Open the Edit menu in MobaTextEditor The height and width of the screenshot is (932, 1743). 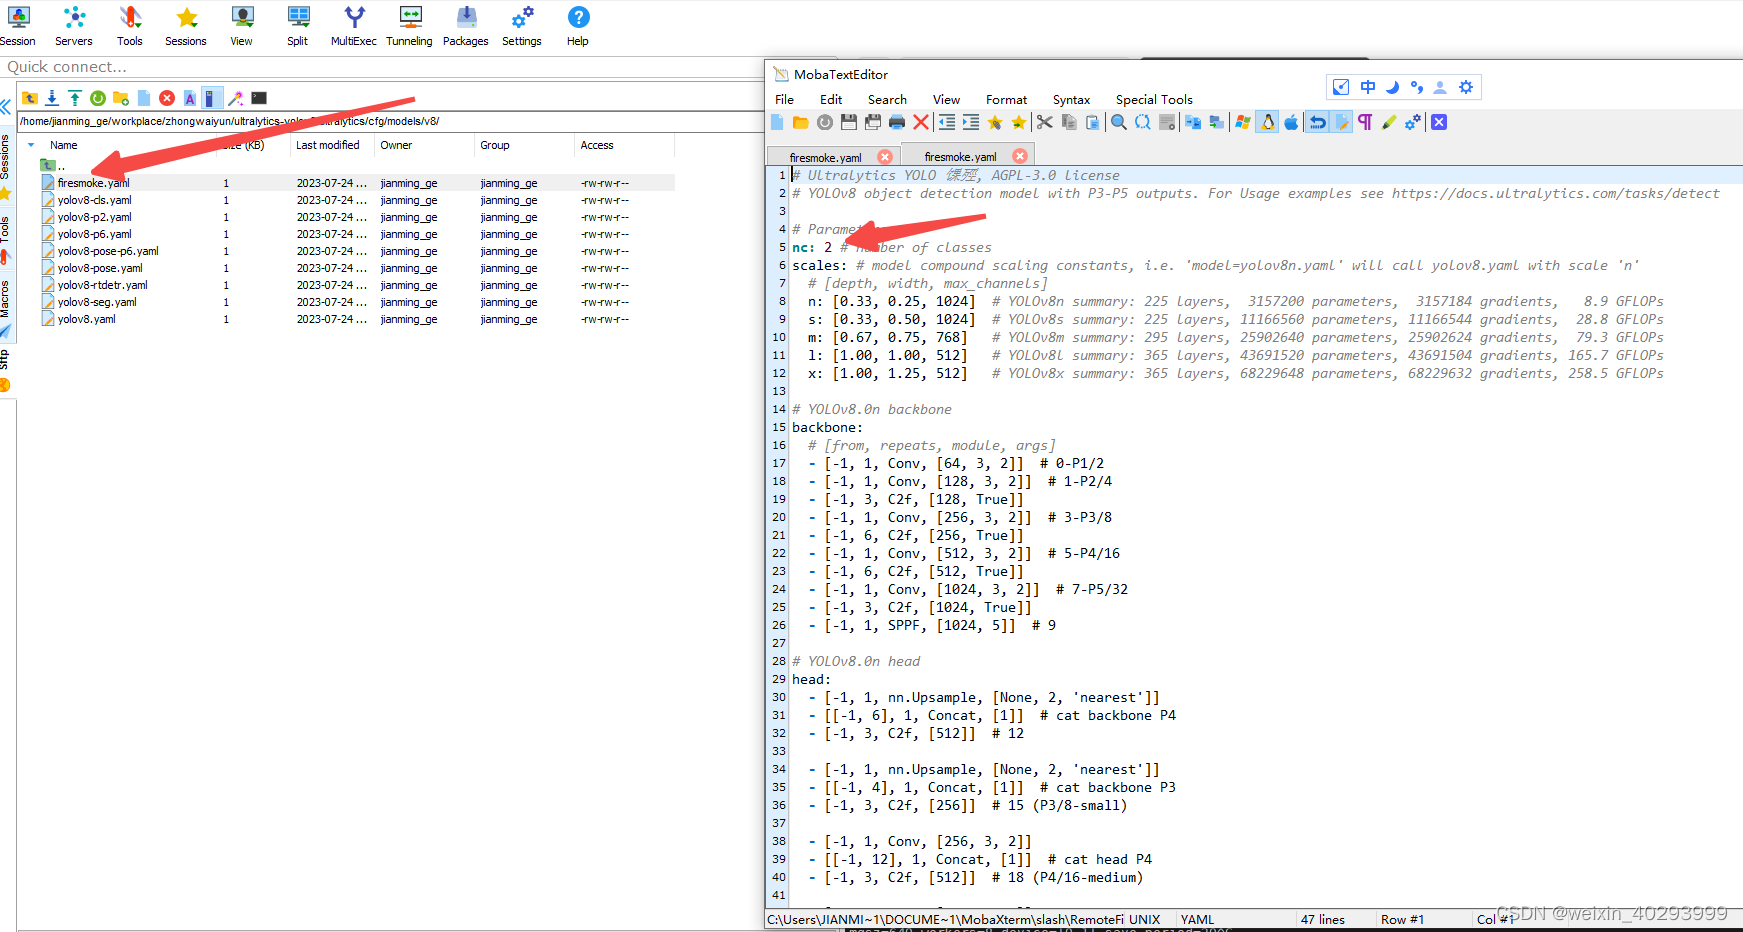(x=831, y=100)
